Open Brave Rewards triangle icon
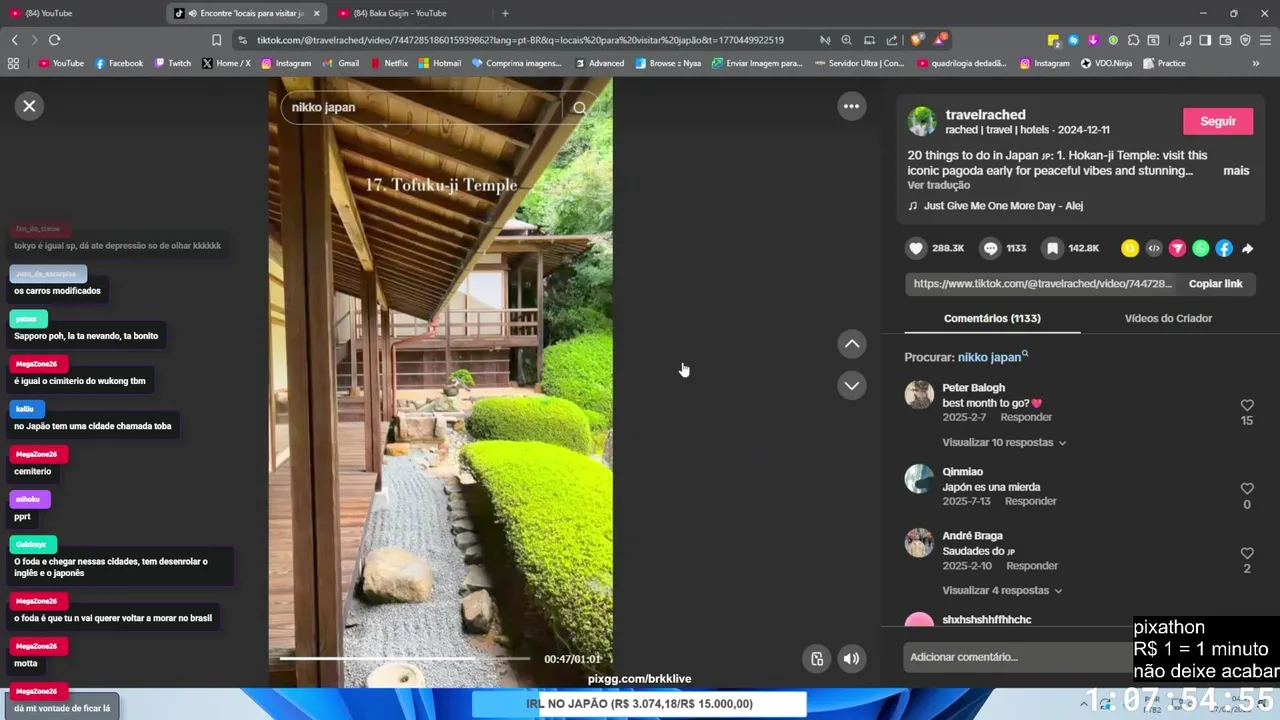The height and width of the screenshot is (720, 1280). click(x=940, y=40)
